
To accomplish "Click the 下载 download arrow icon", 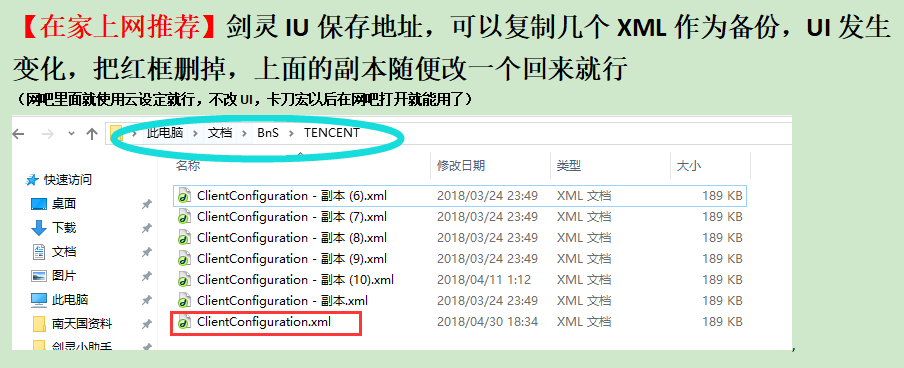I will 39,228.
